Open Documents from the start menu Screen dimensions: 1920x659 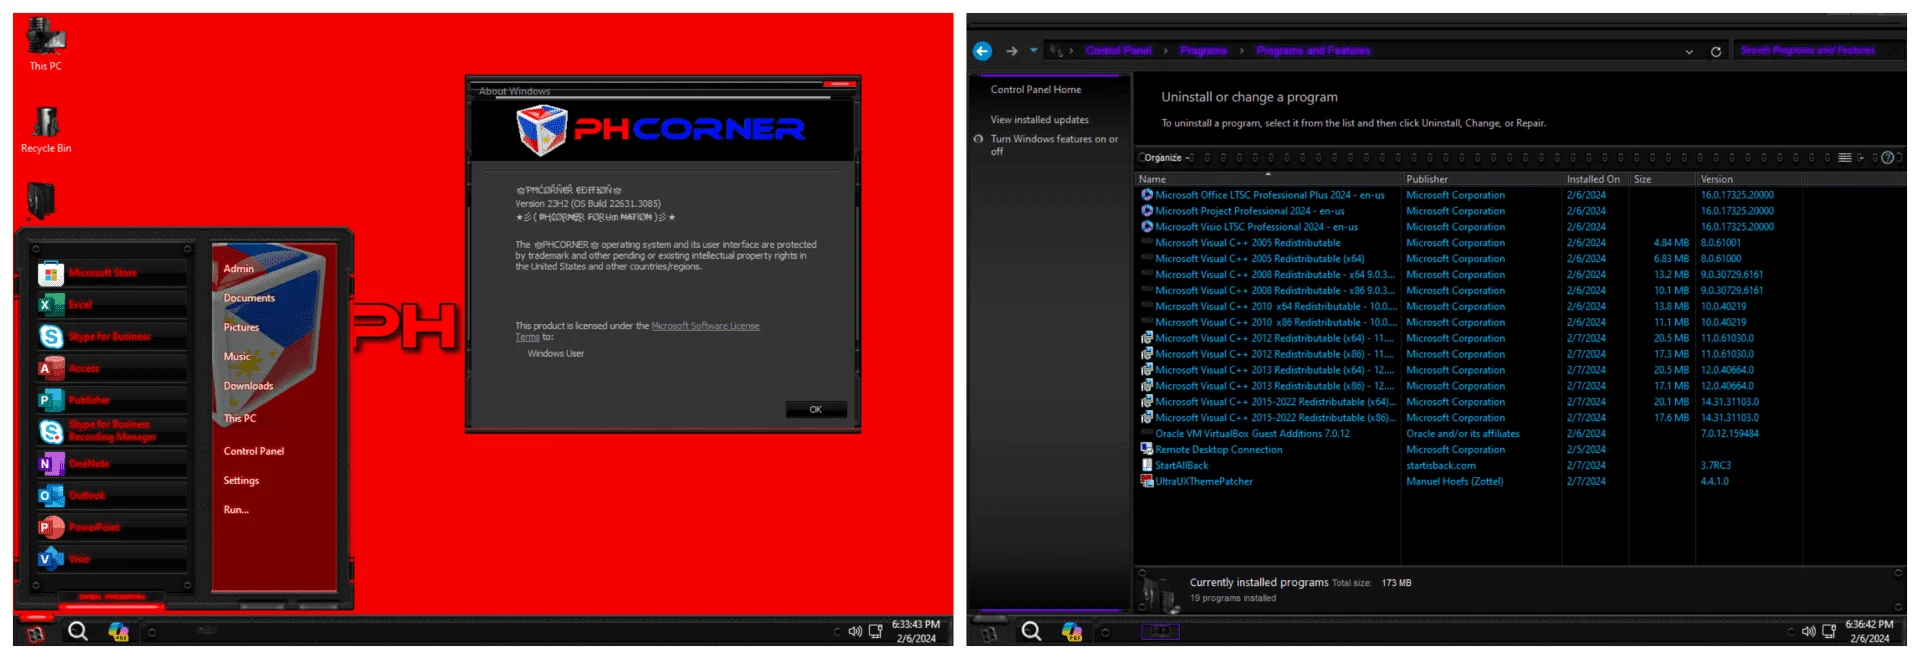pos(249,298)
